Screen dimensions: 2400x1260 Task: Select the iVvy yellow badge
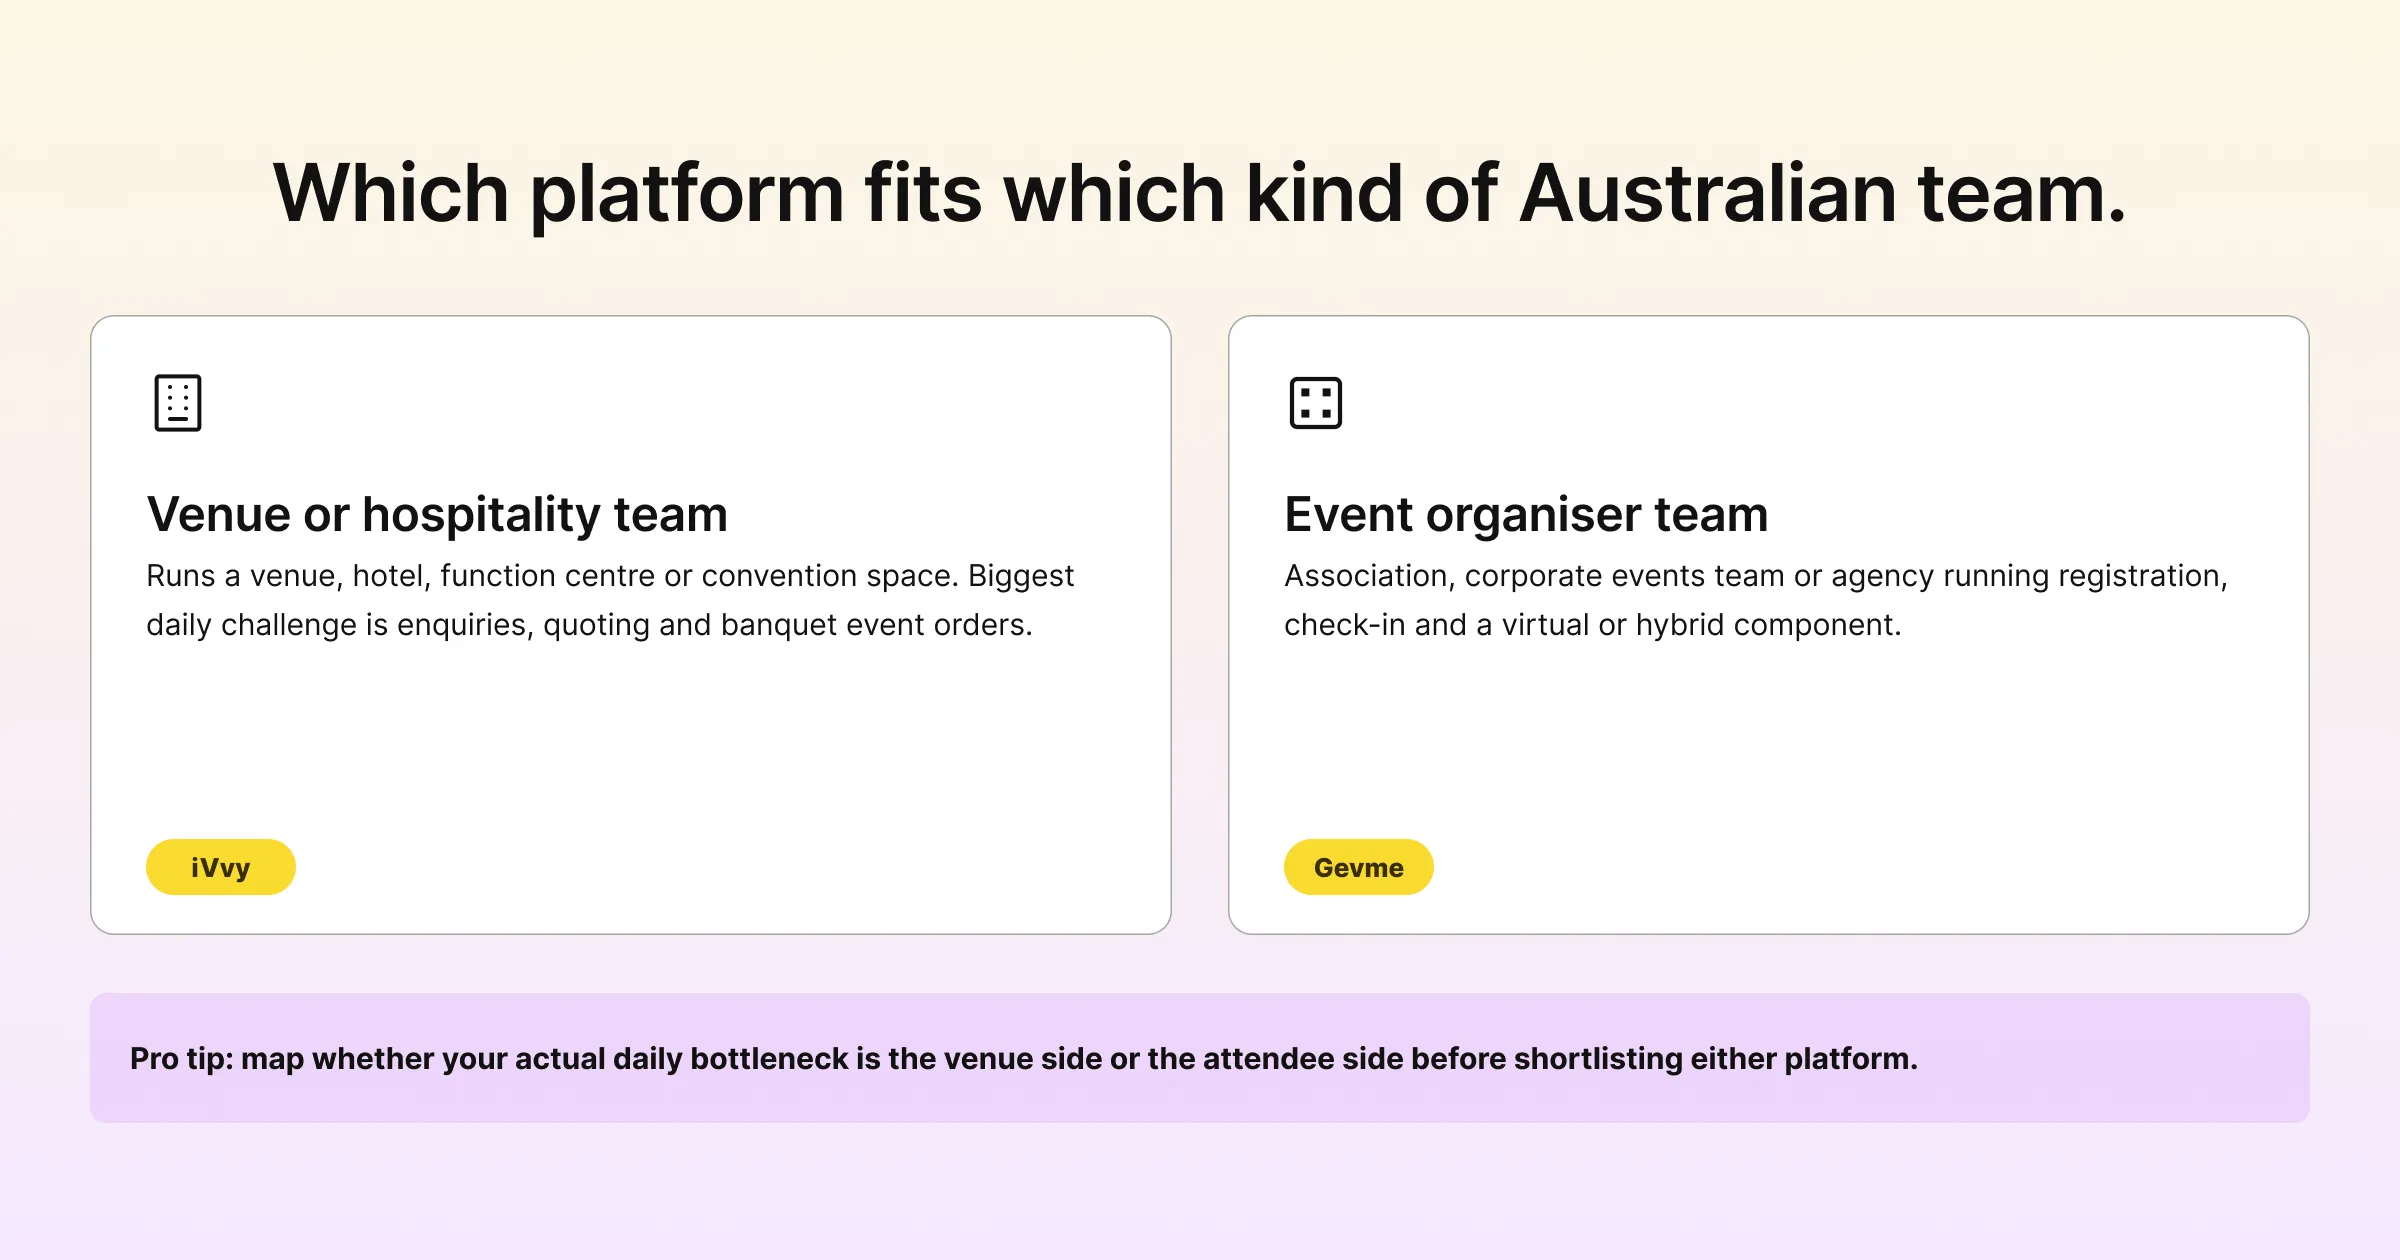tap(221, 867)
